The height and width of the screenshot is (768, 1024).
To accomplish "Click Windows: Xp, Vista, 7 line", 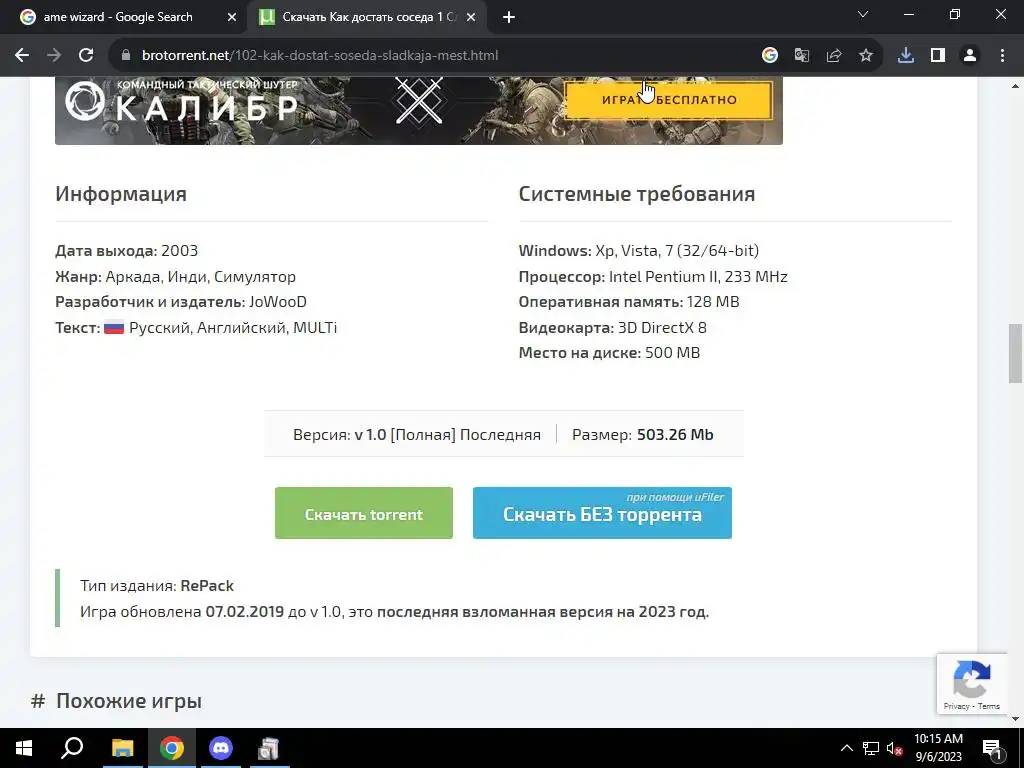I will (x=639, y=251).
